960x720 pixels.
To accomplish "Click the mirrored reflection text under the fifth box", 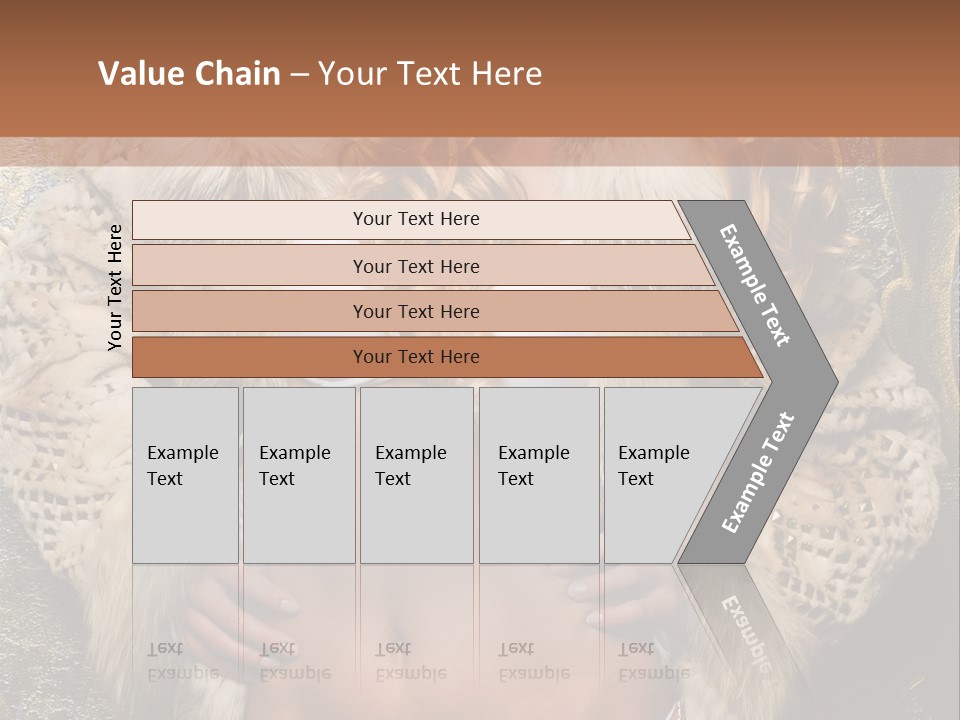I will coord(653,661).
